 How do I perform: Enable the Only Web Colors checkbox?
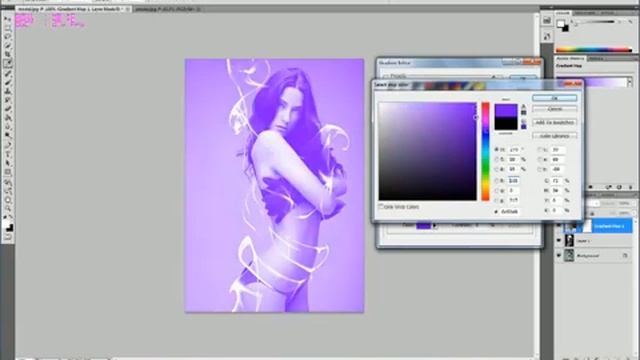381,207
